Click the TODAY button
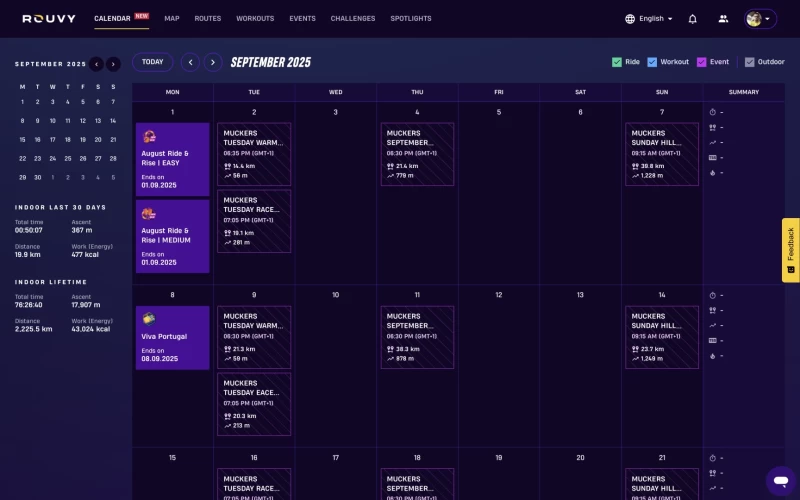 point(153,62)
